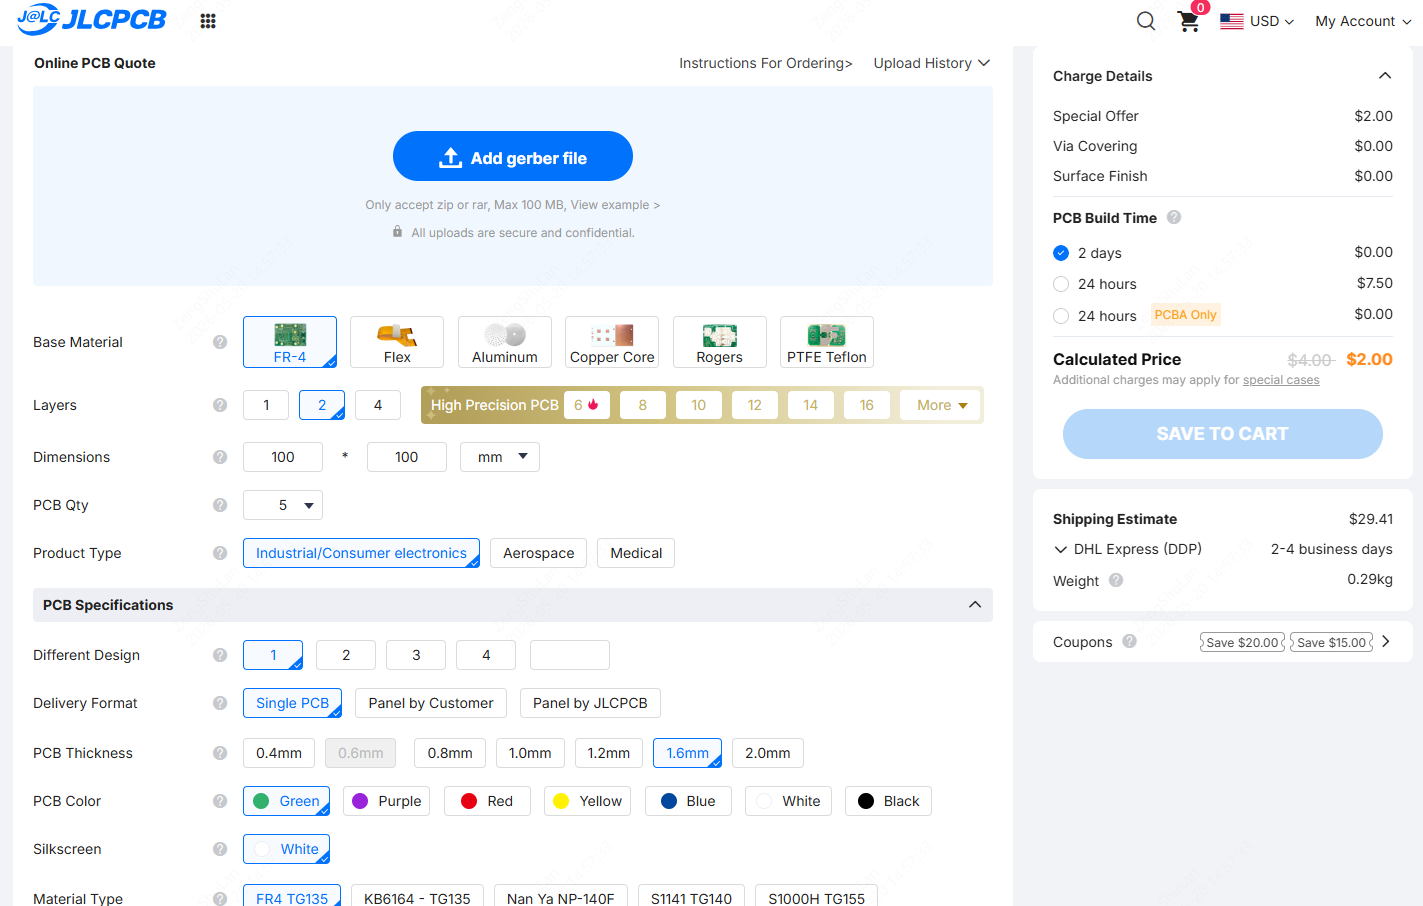The image size is (1423, 906).
Task: Pick the Yellow PCB color
Action: tap(588, 801)
